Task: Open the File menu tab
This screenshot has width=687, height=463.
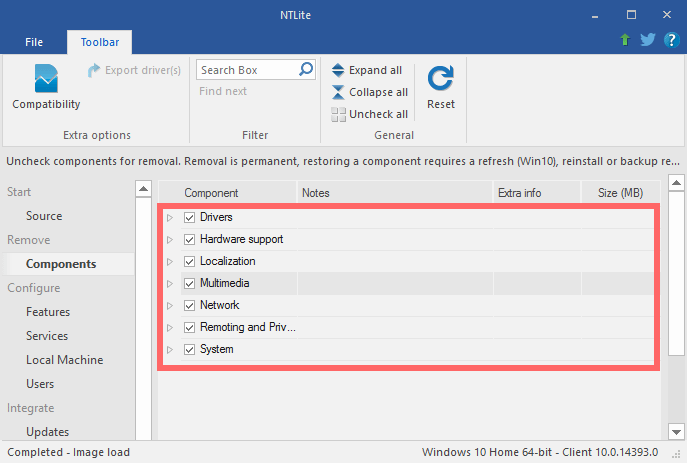Action: point(34,42)
